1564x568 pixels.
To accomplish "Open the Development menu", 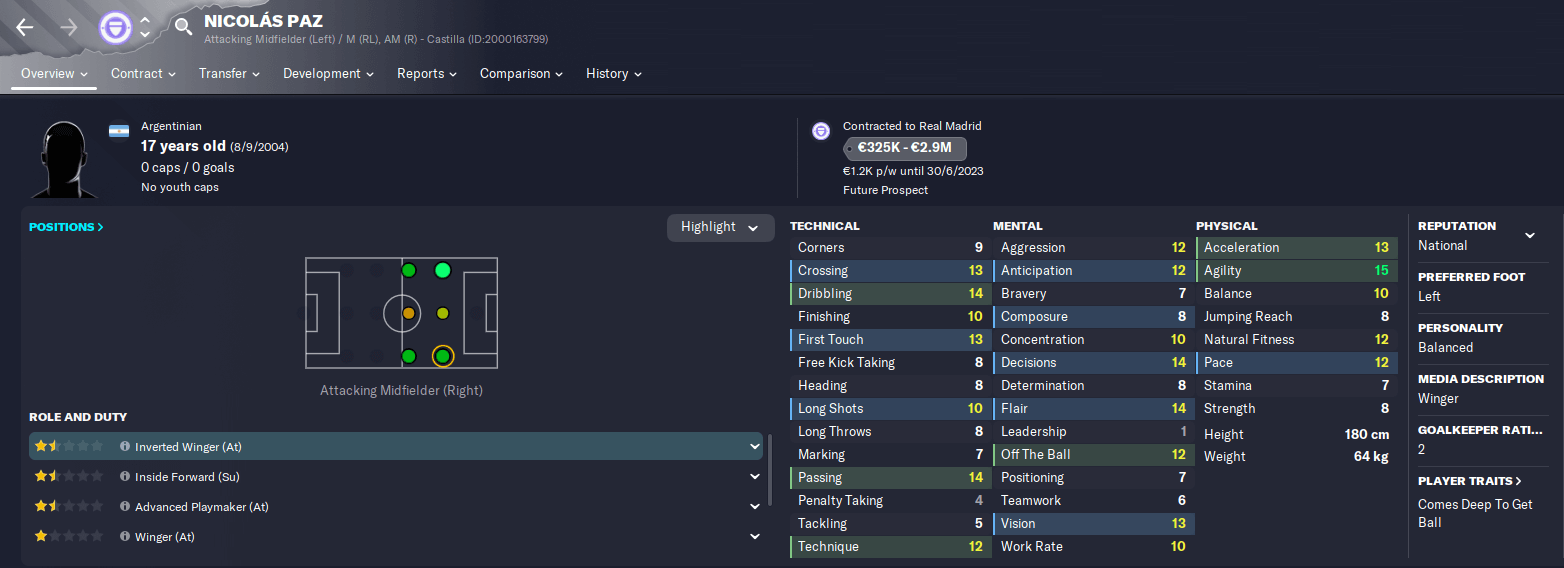I will 328,74.
